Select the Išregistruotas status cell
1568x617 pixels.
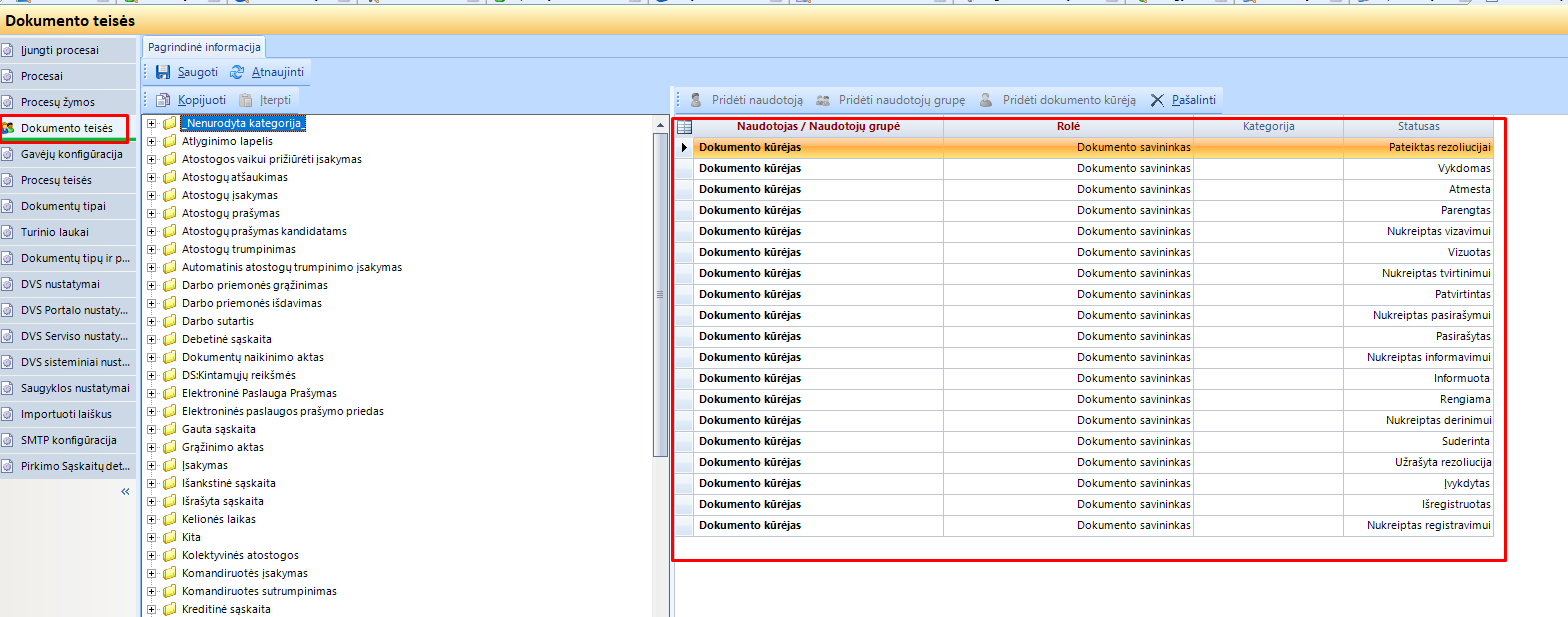[1419, 504]
